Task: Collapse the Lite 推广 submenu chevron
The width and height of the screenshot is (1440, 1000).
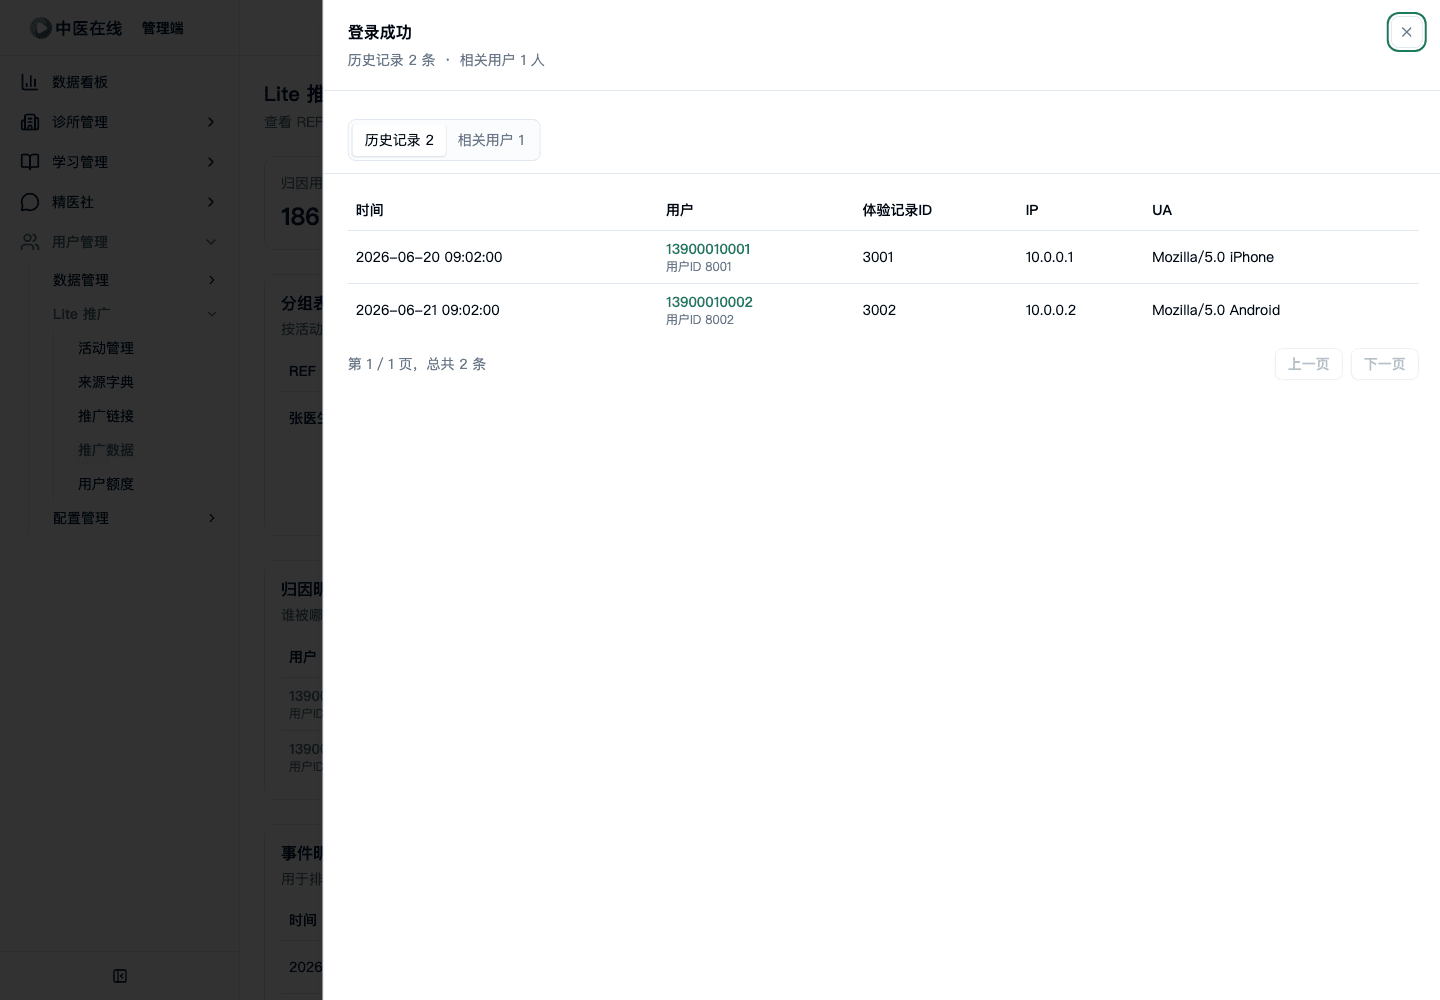Action: pos(211,314)
